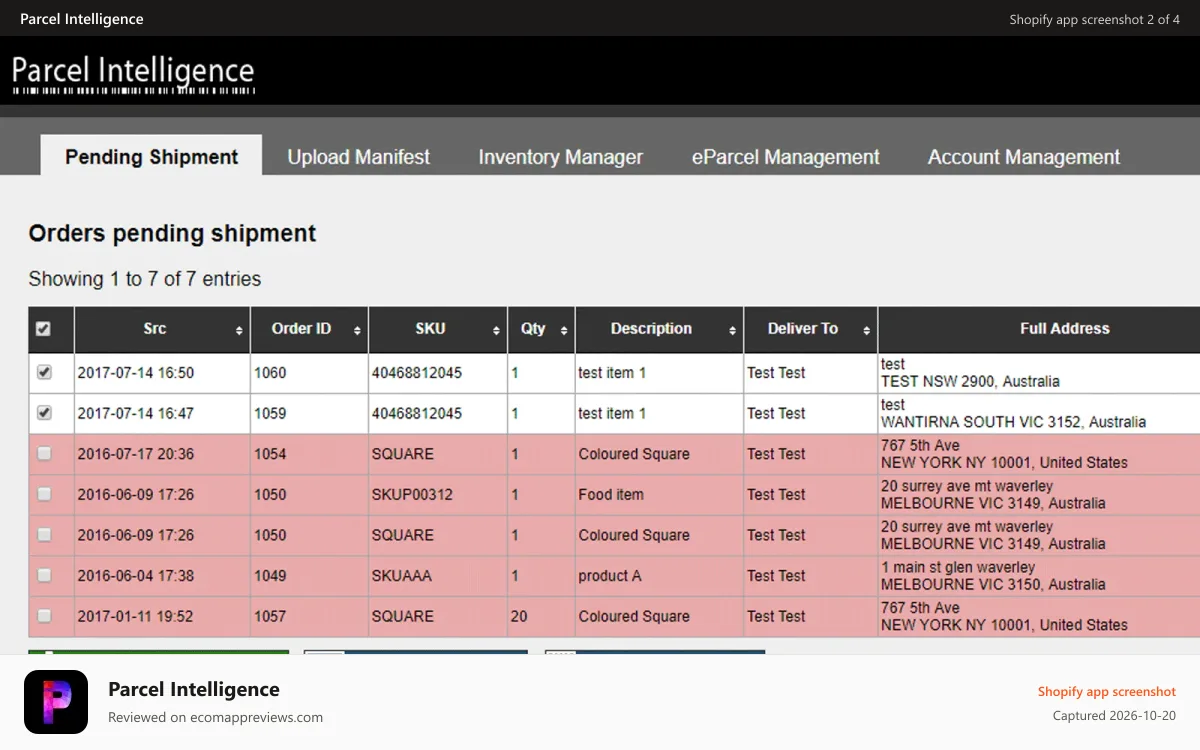Click the product A description

(610, 575)
